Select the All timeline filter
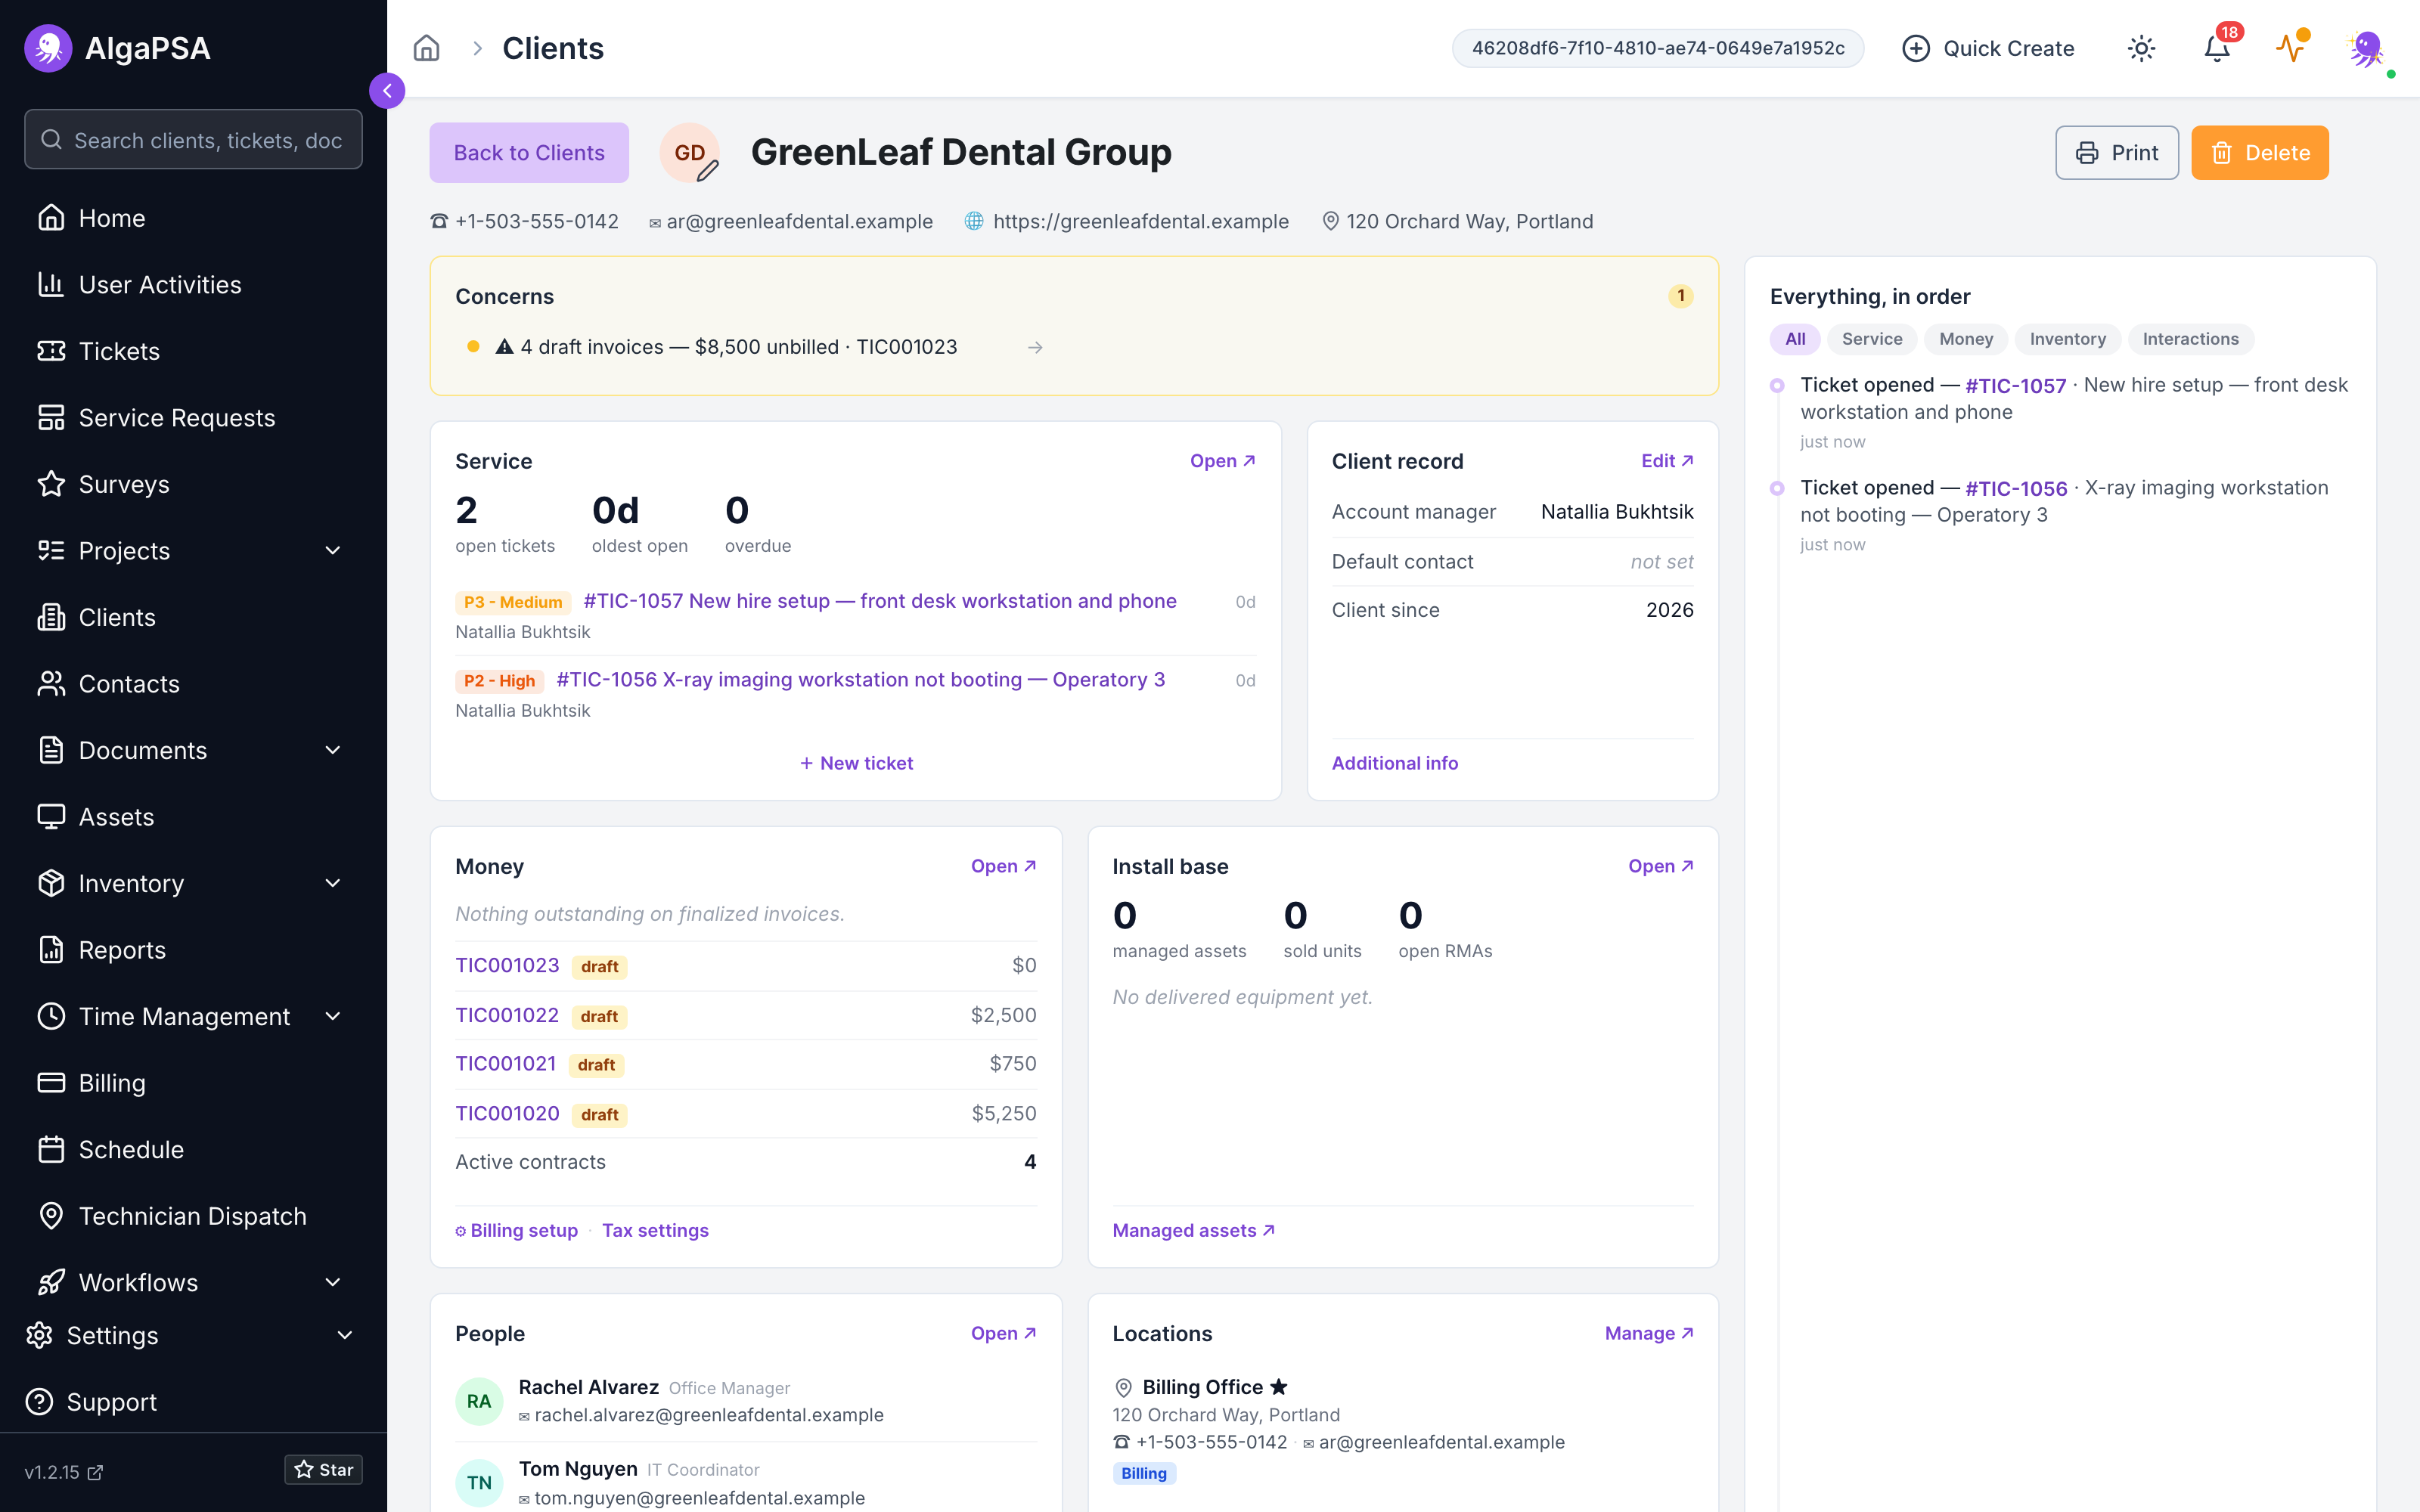Image resolution: width=2420 pixels, height=1512 pixels. point(1795,339)
